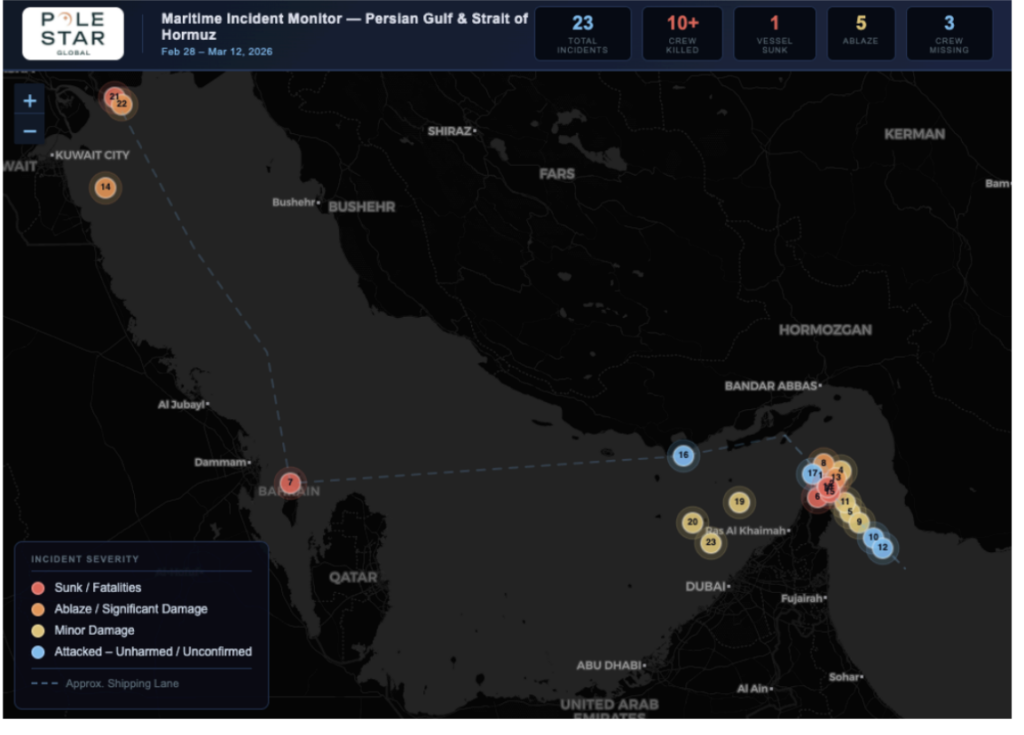
Task: Select incident marker 14 near Kuwait City
Action: pos(105,188)
